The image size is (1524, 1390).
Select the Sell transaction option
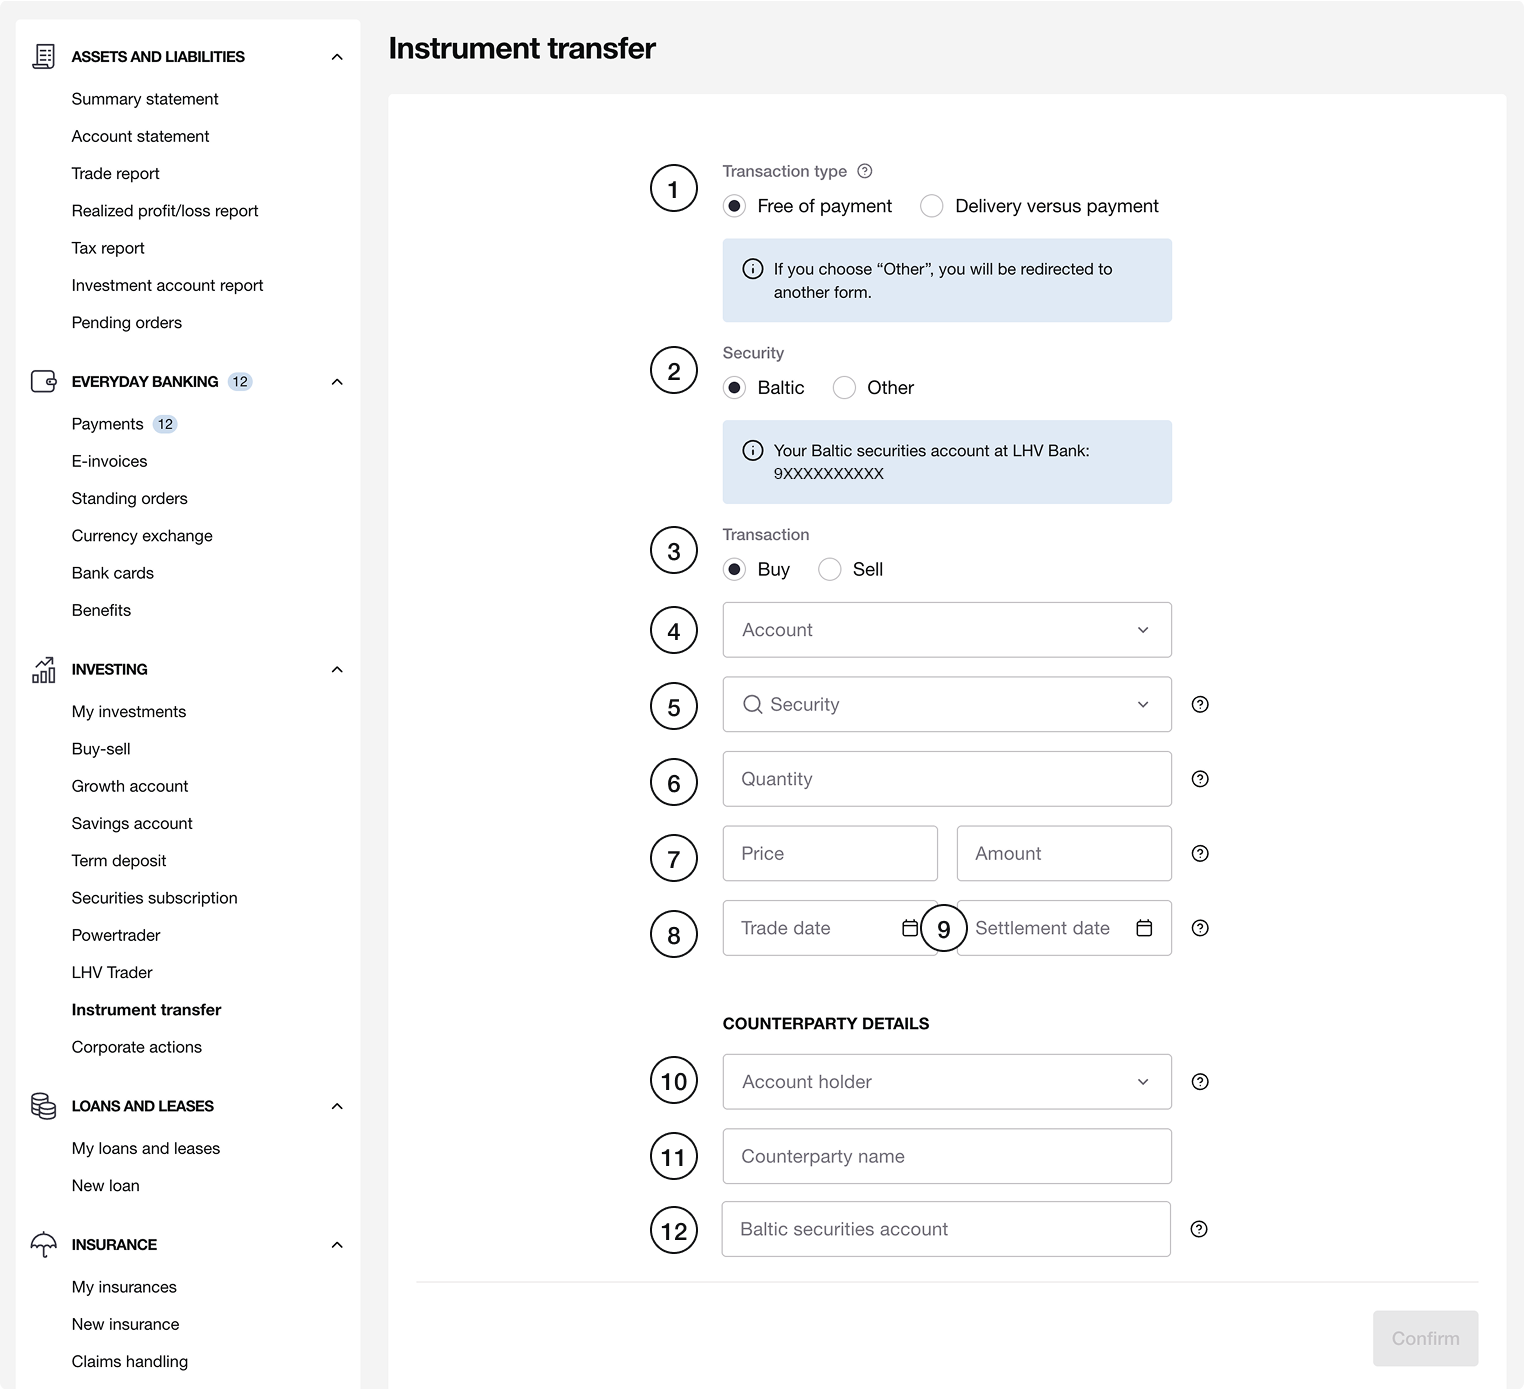(x=830, y=570)
